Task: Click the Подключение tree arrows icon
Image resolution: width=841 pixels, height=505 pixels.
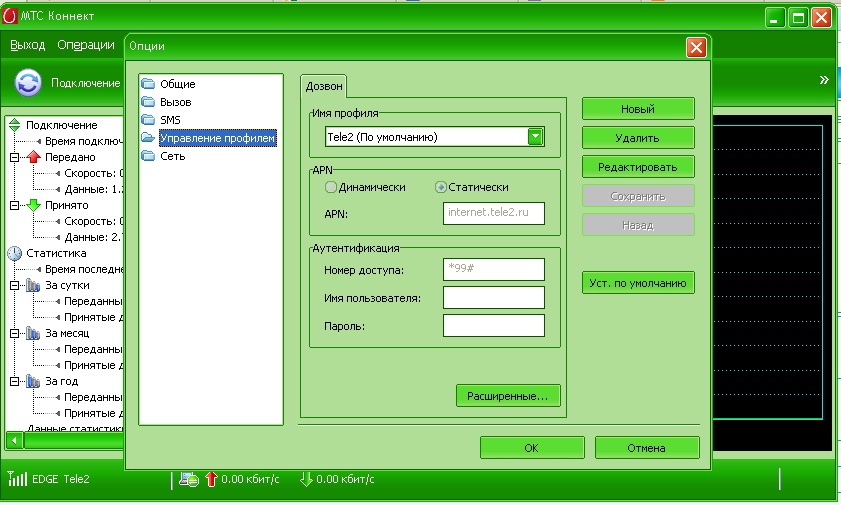Action: tap(14, 125)
